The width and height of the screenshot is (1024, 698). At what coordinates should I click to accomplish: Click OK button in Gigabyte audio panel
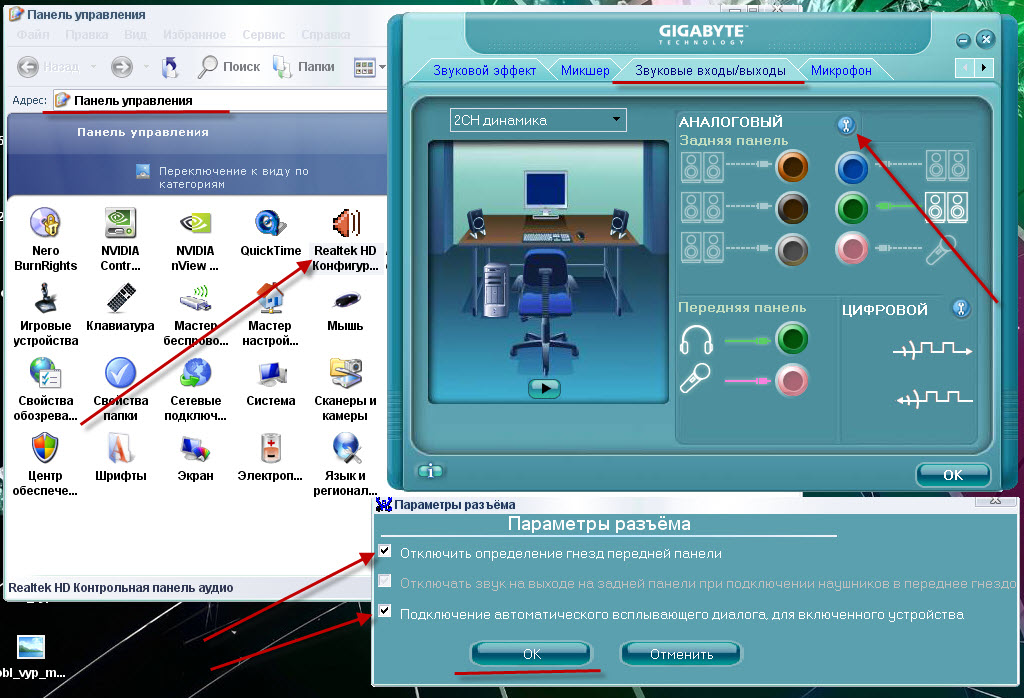(x=953, y=475)
